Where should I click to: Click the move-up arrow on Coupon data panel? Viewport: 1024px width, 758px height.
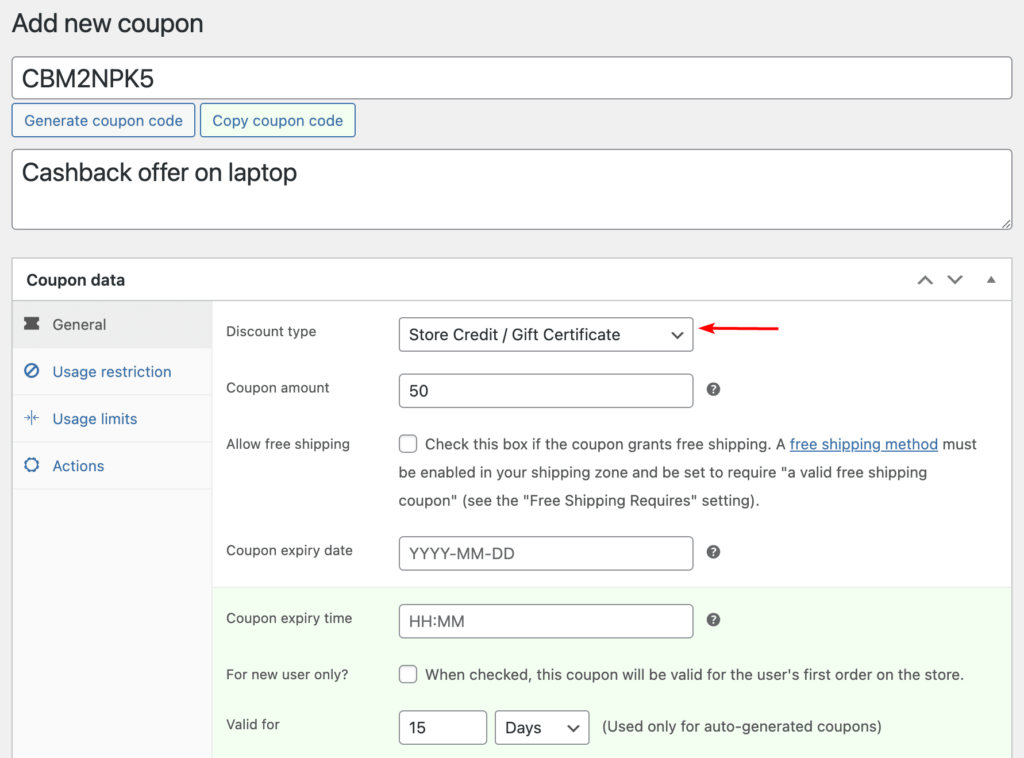[924, 280]
